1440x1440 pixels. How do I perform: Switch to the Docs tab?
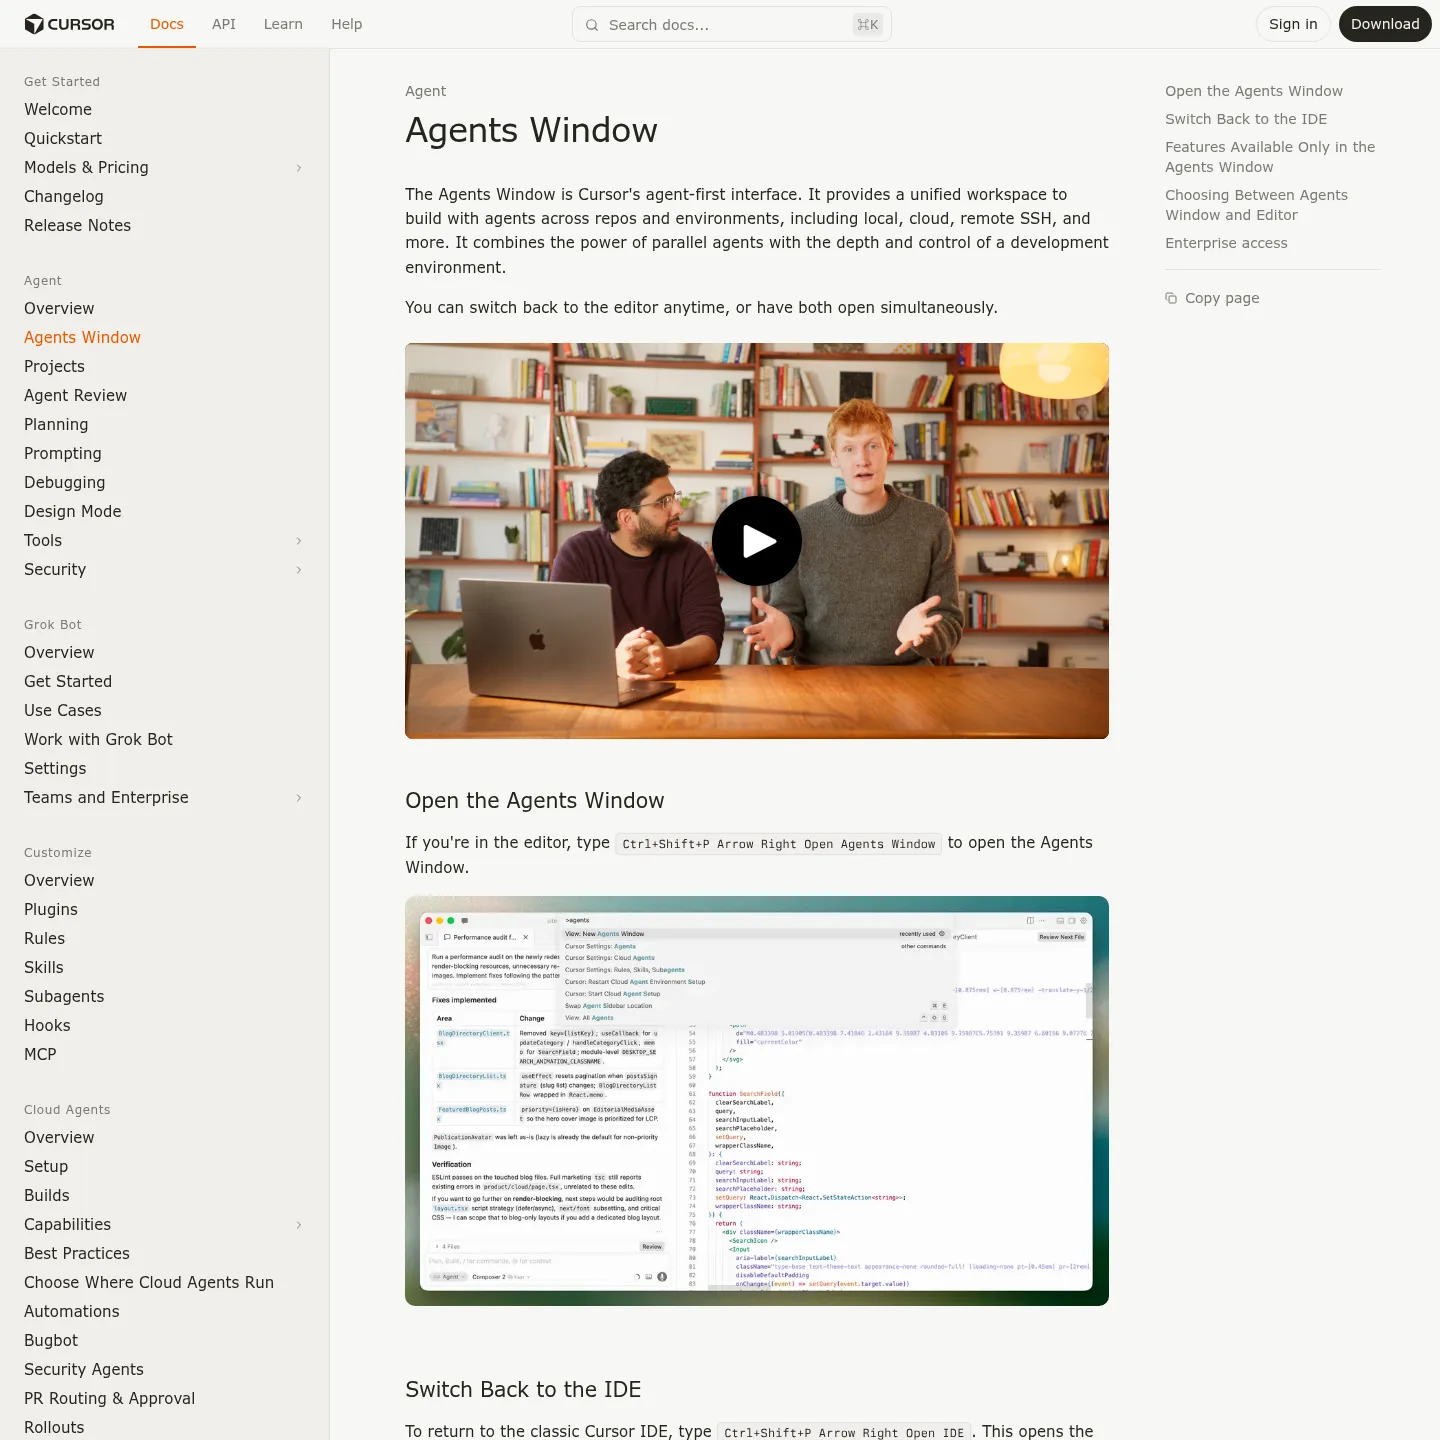click(167, 24)
